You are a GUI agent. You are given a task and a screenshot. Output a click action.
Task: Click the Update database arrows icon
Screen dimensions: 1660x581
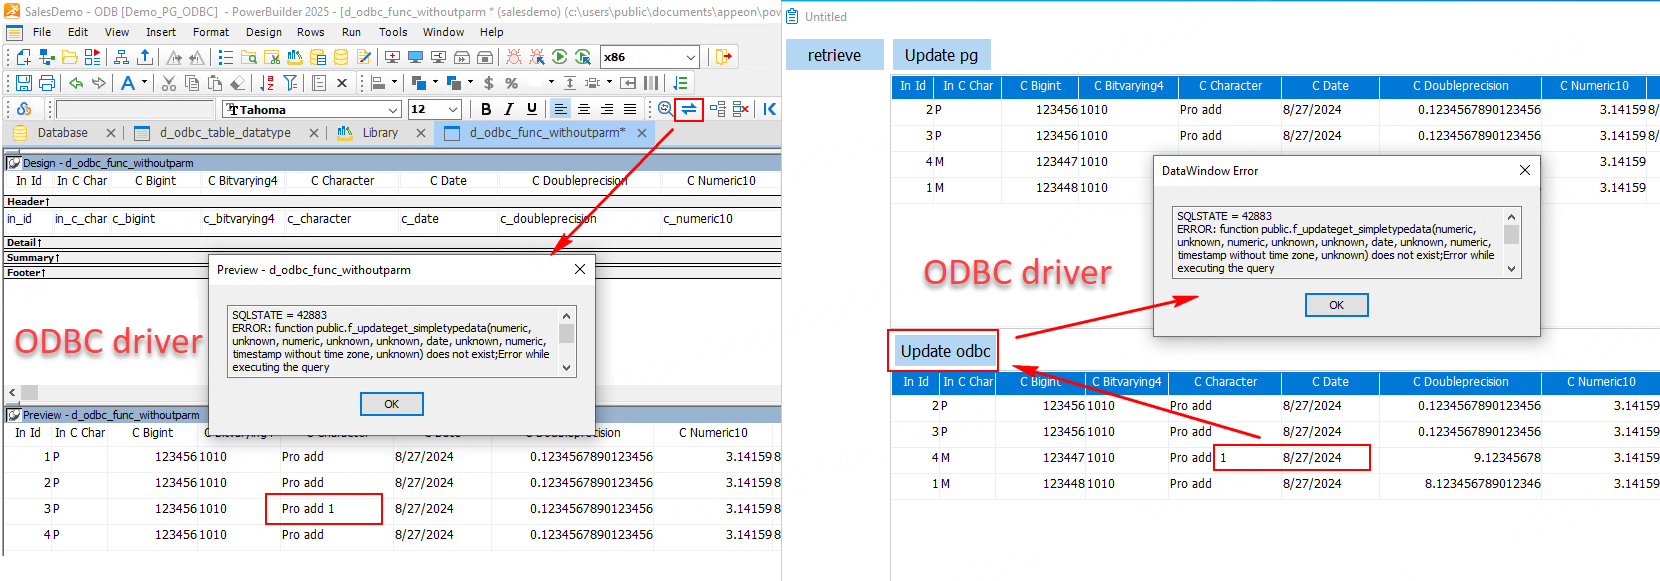[689, 109]
